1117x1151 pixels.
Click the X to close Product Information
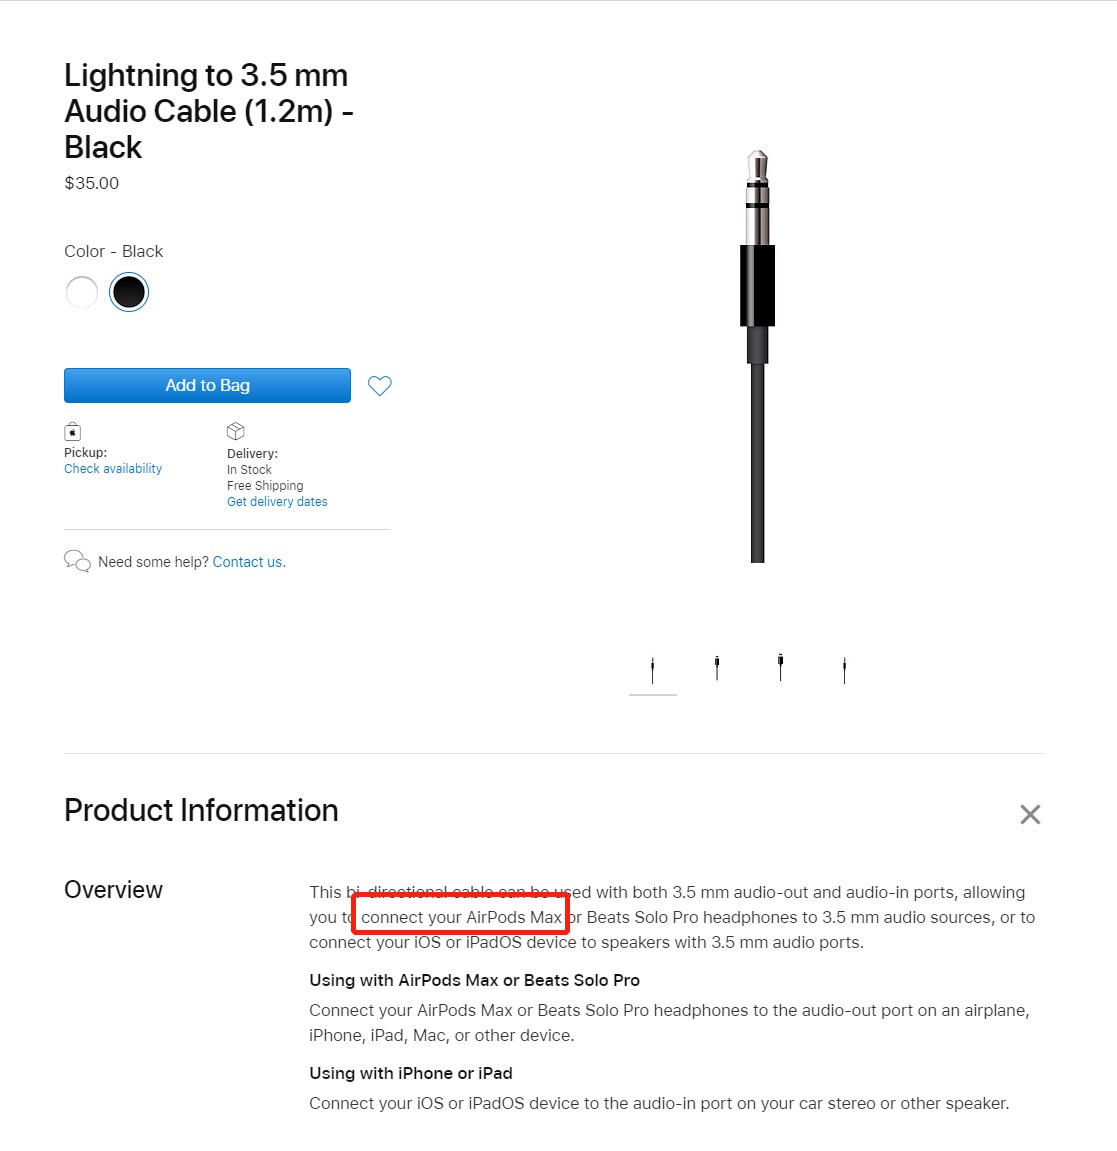tap(1030, 815)
